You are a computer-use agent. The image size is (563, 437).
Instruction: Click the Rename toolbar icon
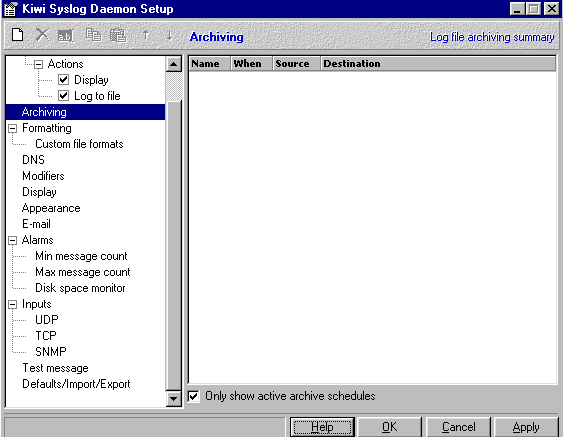coord(66,36)
